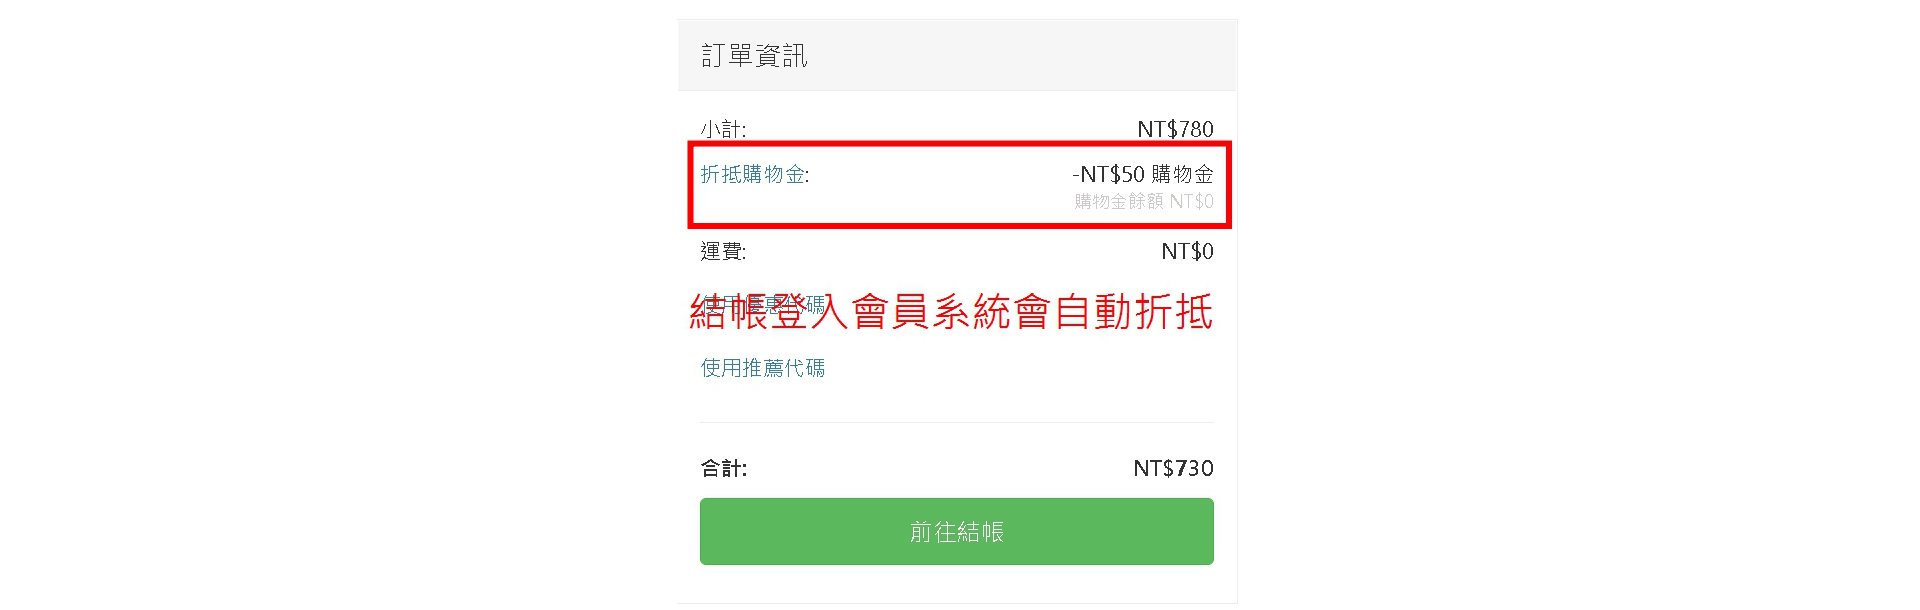Click the horizontal divider above 合計
1920x610 pixels.
[x=956, y=422]
